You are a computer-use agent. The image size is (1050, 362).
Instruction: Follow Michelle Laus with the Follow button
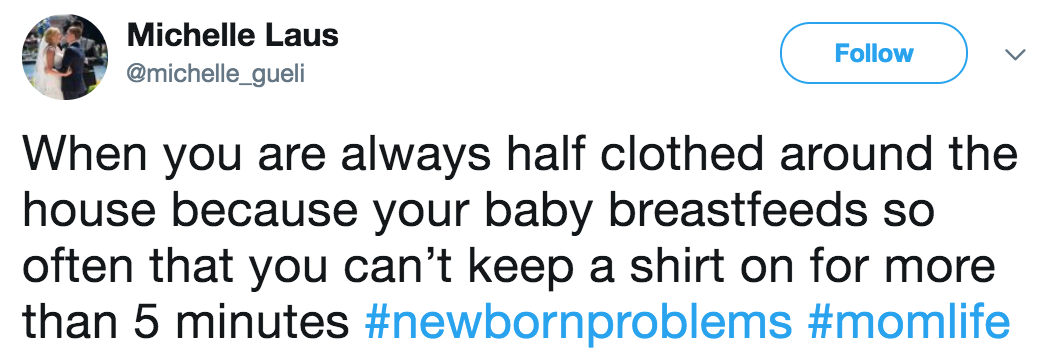pyautogui.click(x=874, y=53)
